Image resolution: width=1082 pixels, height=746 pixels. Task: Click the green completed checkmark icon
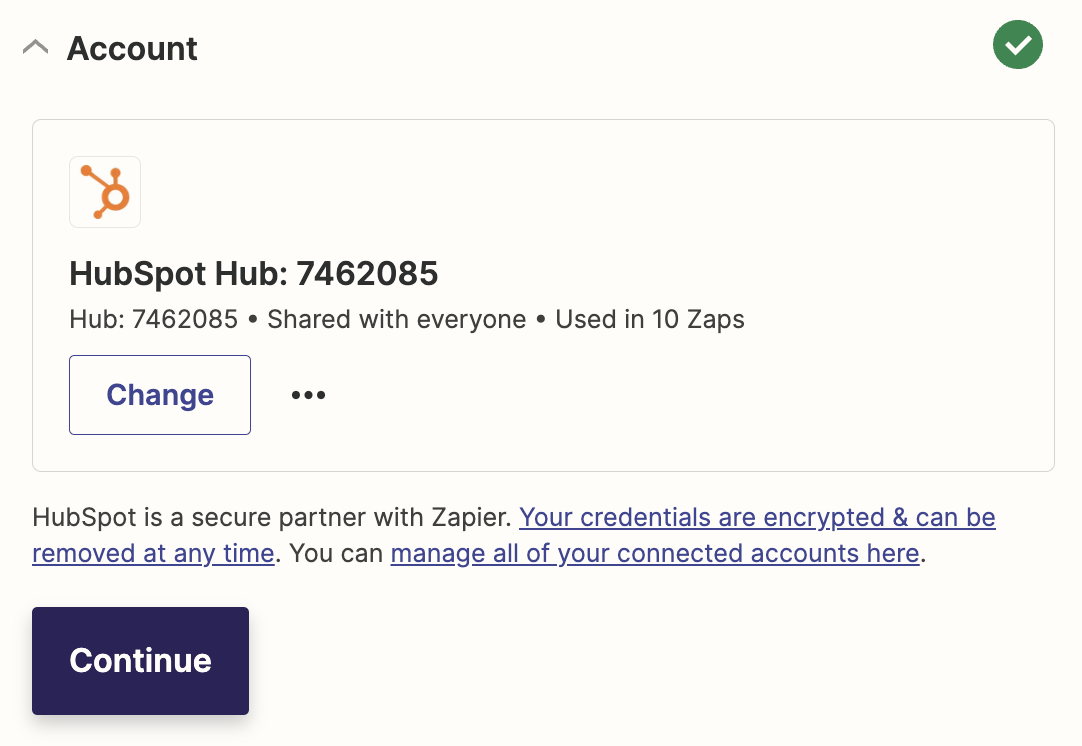(x=1017, y=45)
